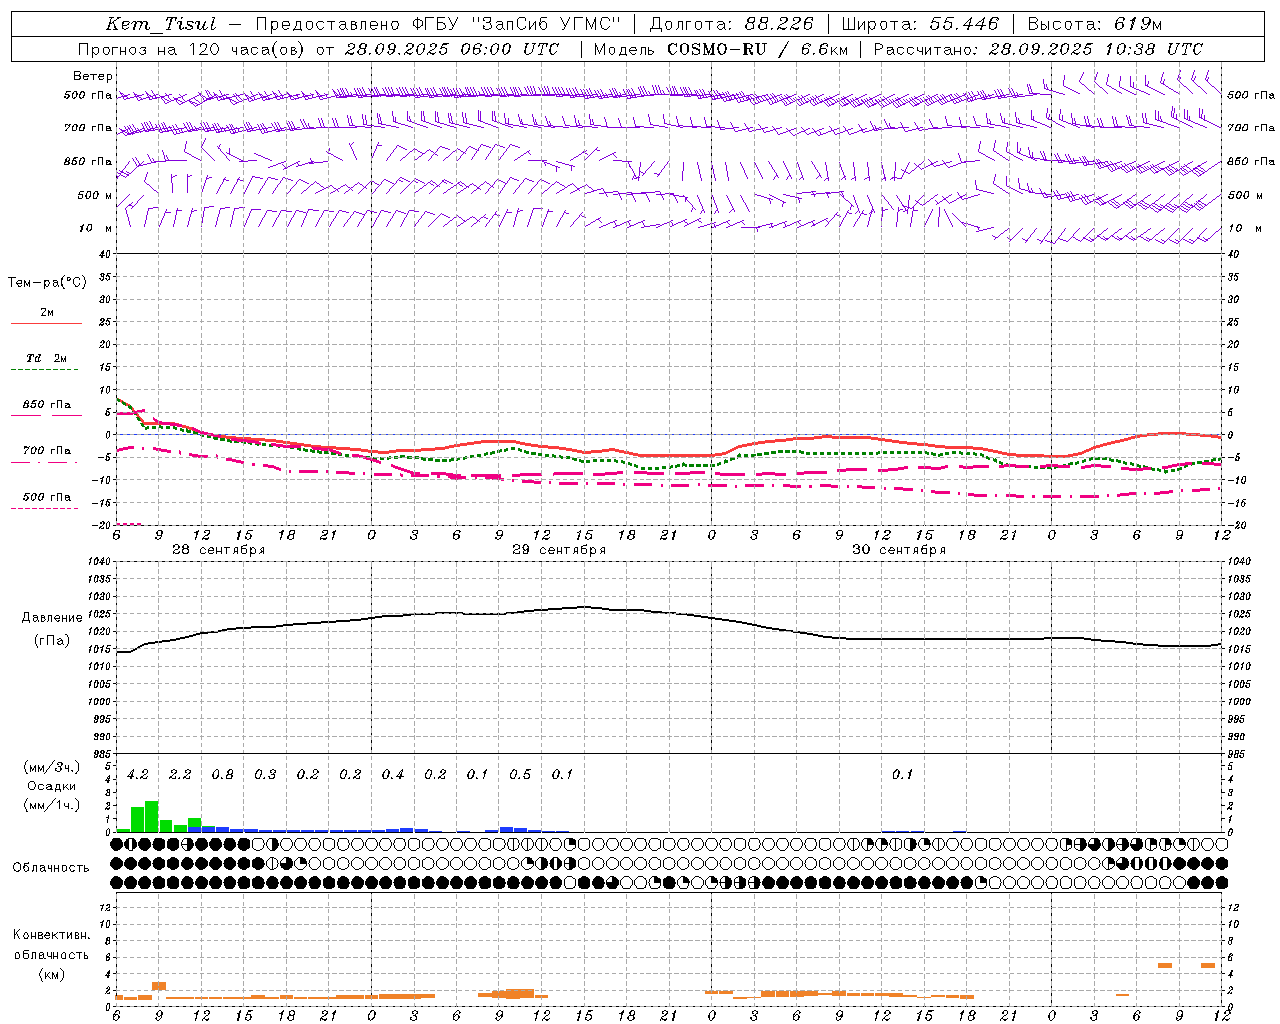Click the Осадки precipitation label
Viewport: 1280px width, 1024px height.
51,786
